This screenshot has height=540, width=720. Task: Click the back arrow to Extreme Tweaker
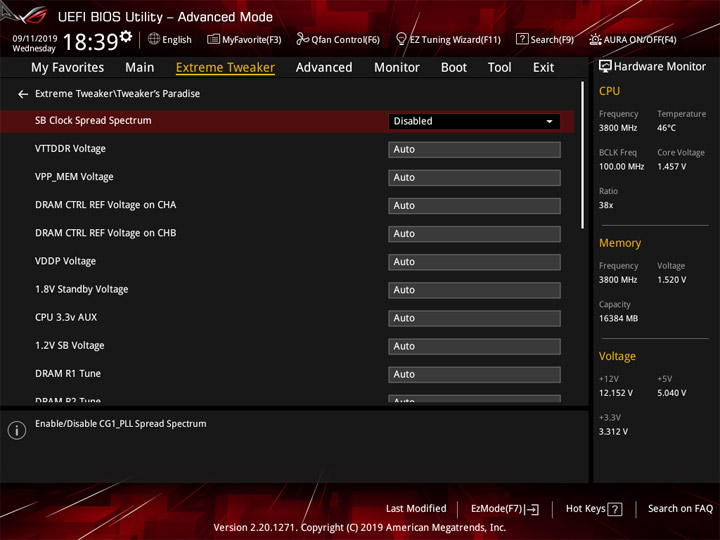pyautogui.click(x=23, y=94)
